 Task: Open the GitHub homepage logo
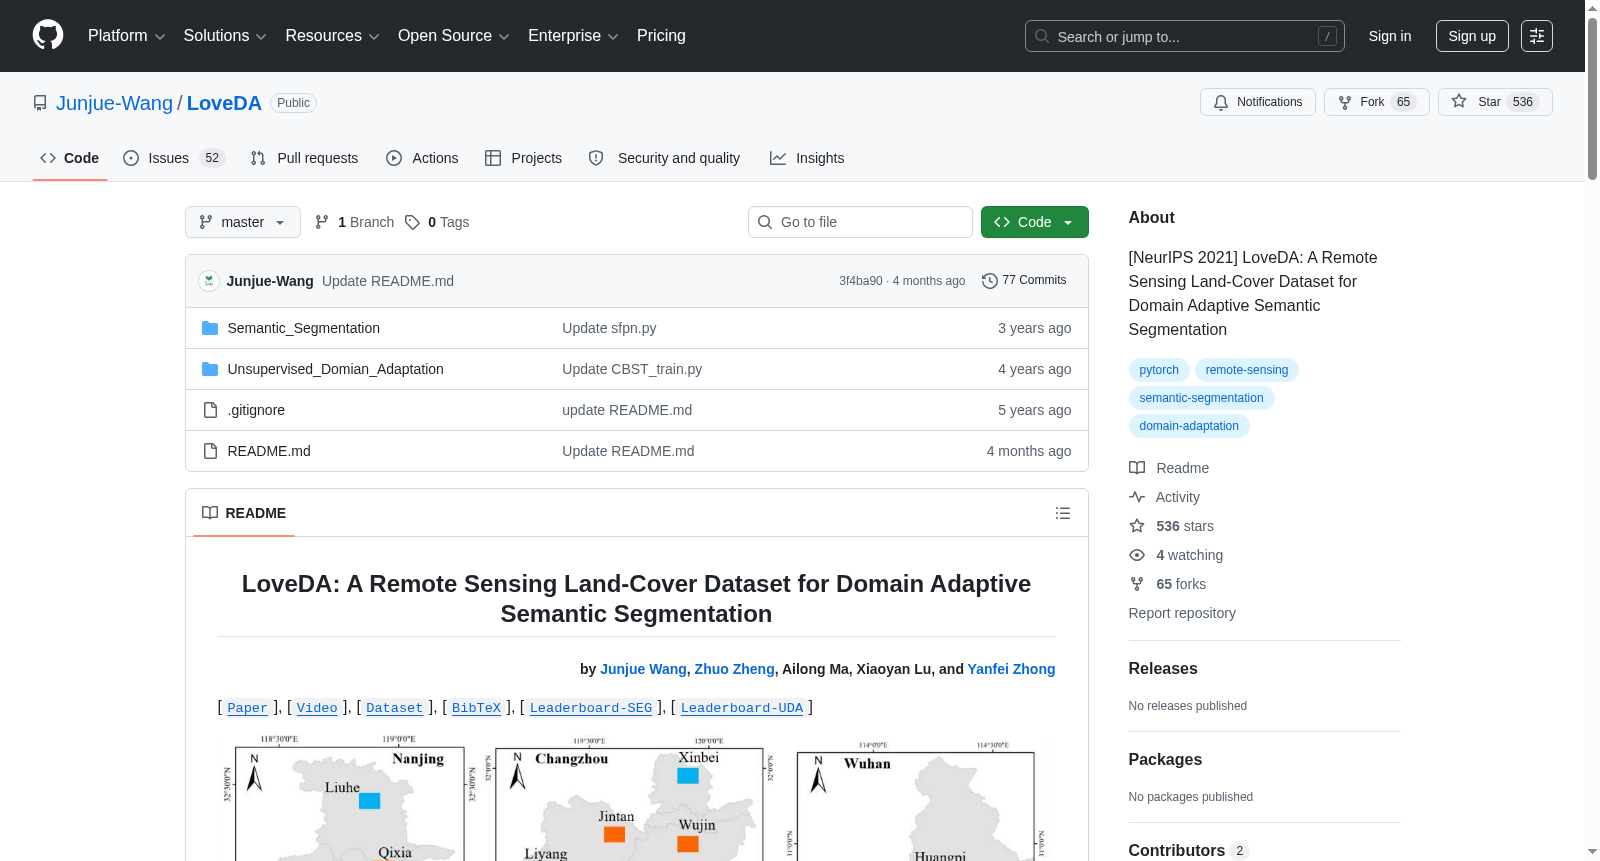48,35
